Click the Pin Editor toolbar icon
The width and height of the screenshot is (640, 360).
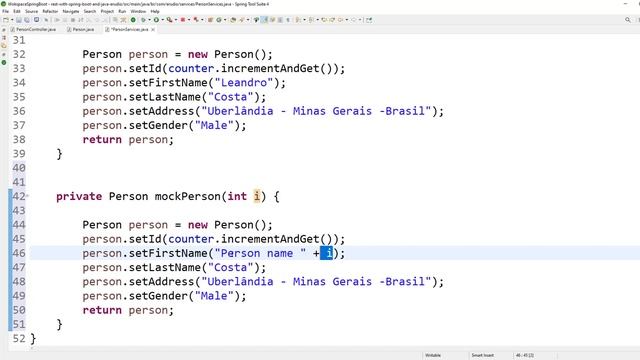[x=369, y=20]
